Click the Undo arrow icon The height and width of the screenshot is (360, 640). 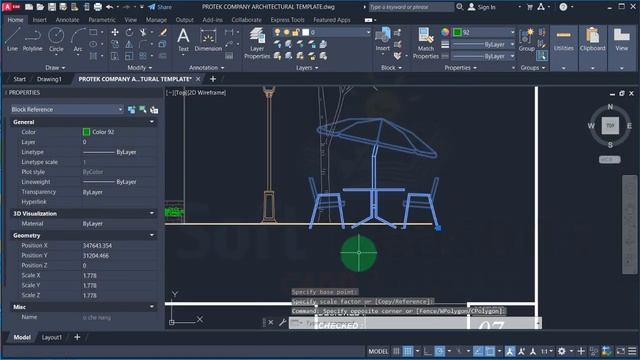tap(109, 7)
